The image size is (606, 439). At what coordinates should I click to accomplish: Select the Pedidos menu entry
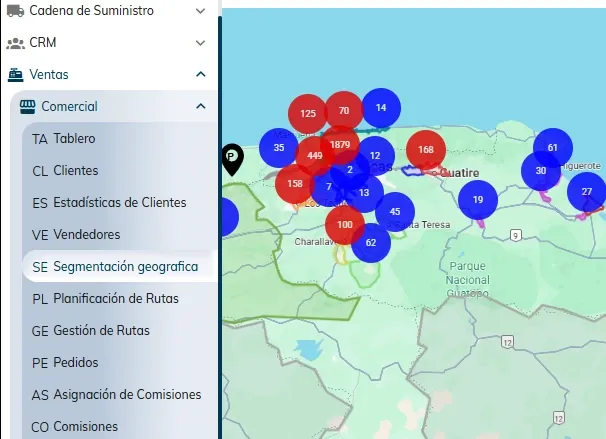tap(75, 362)
